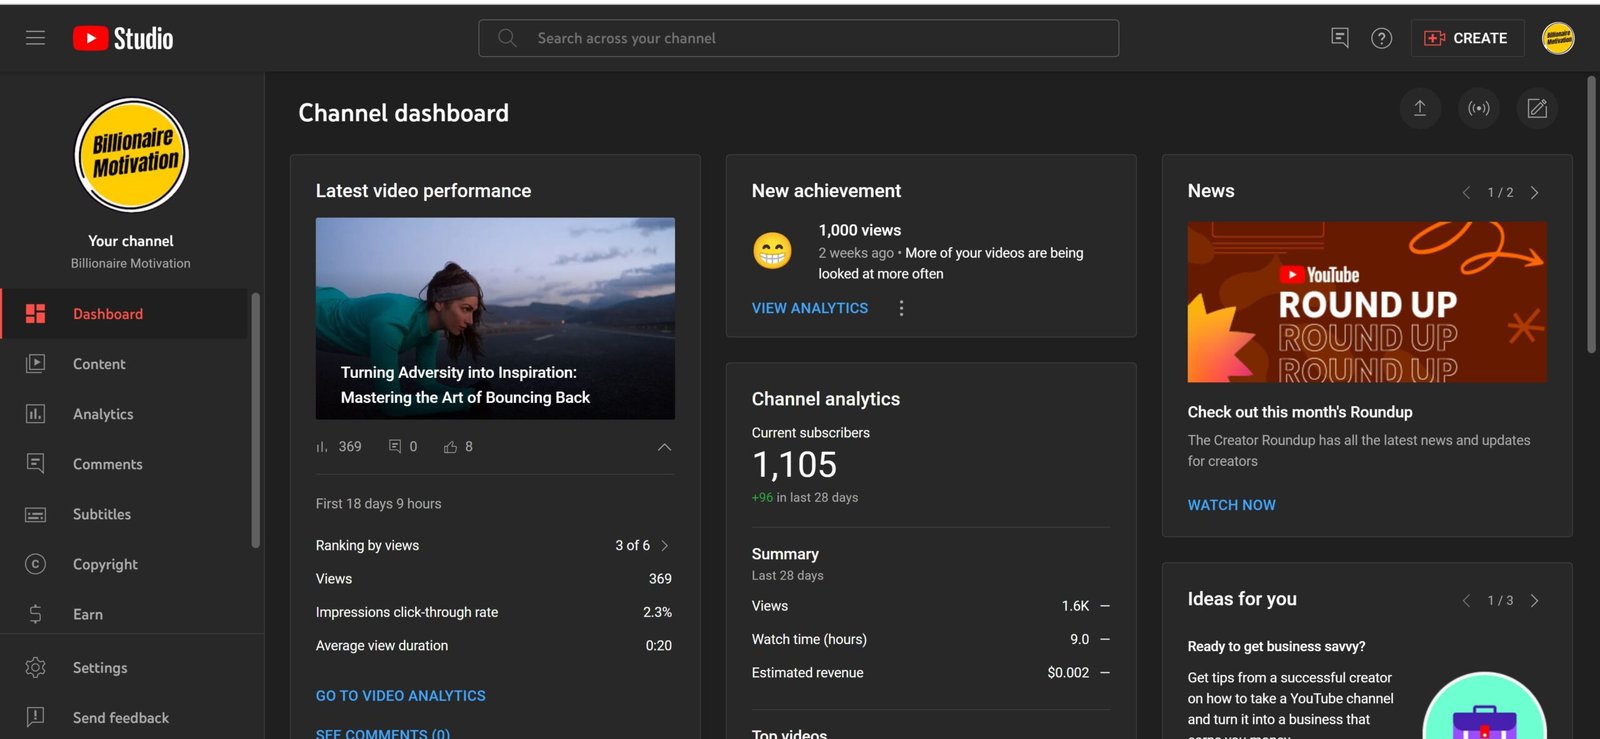The width and height of the screenshot is (1600, 739).
Task: Click the Dashboard grid icon
Action: [35, 314]
